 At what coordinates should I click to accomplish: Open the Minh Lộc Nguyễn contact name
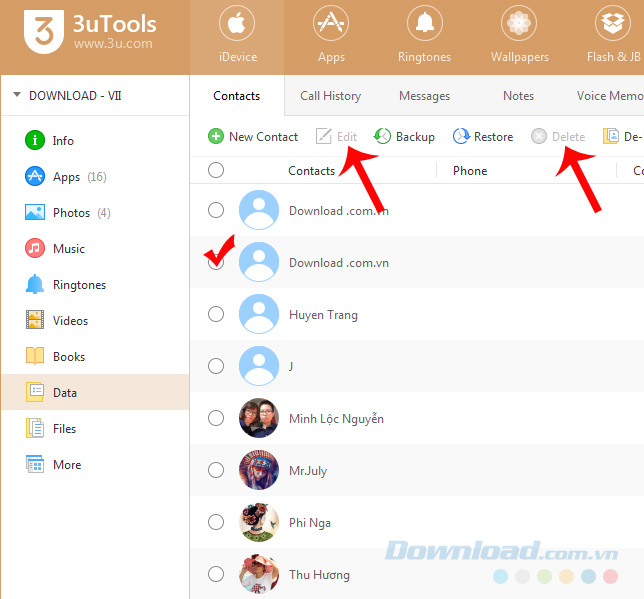click(x=336, y=419)
